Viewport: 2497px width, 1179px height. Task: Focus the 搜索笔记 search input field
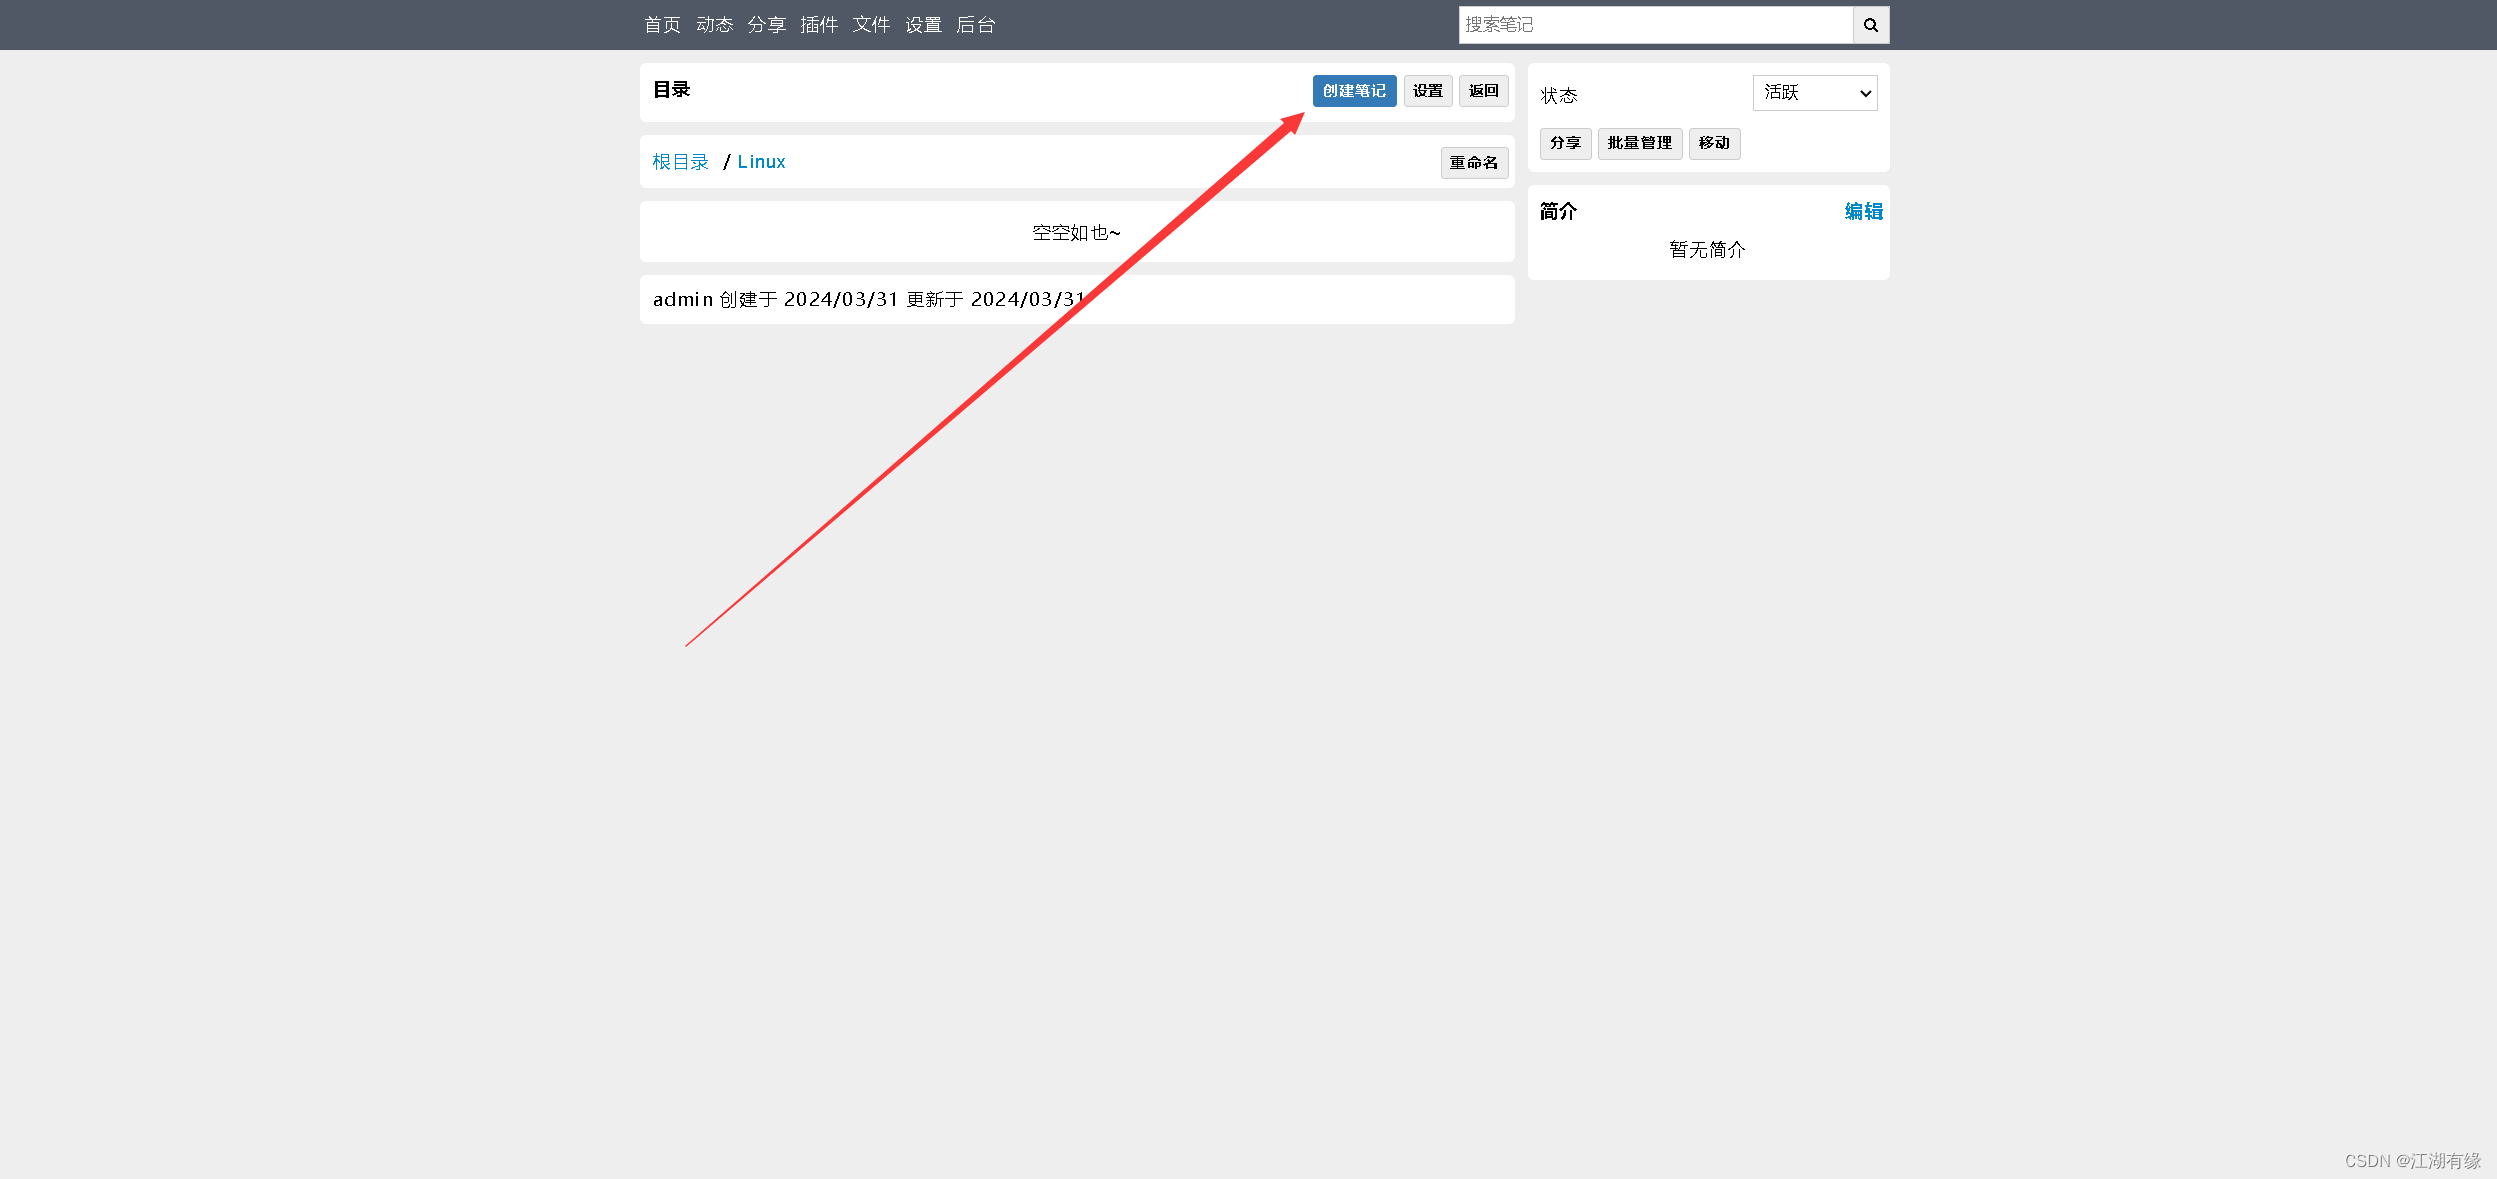pyautogui.click(x=1655, y=25)
